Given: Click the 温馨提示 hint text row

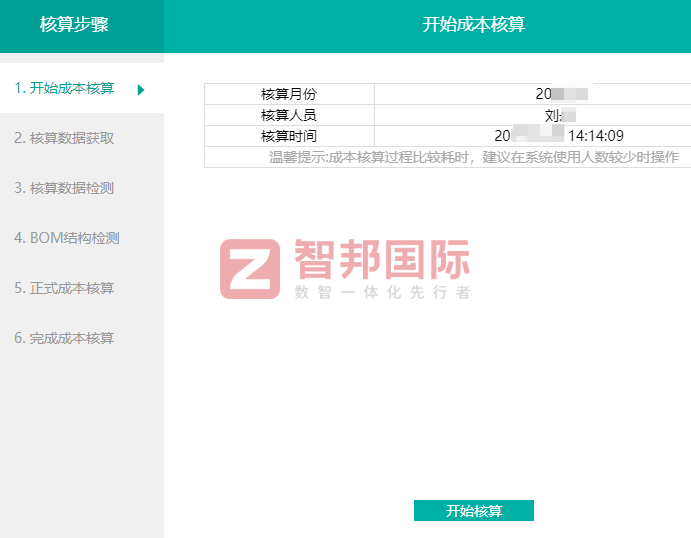Looking at the screenshot, I should [473, 157].
